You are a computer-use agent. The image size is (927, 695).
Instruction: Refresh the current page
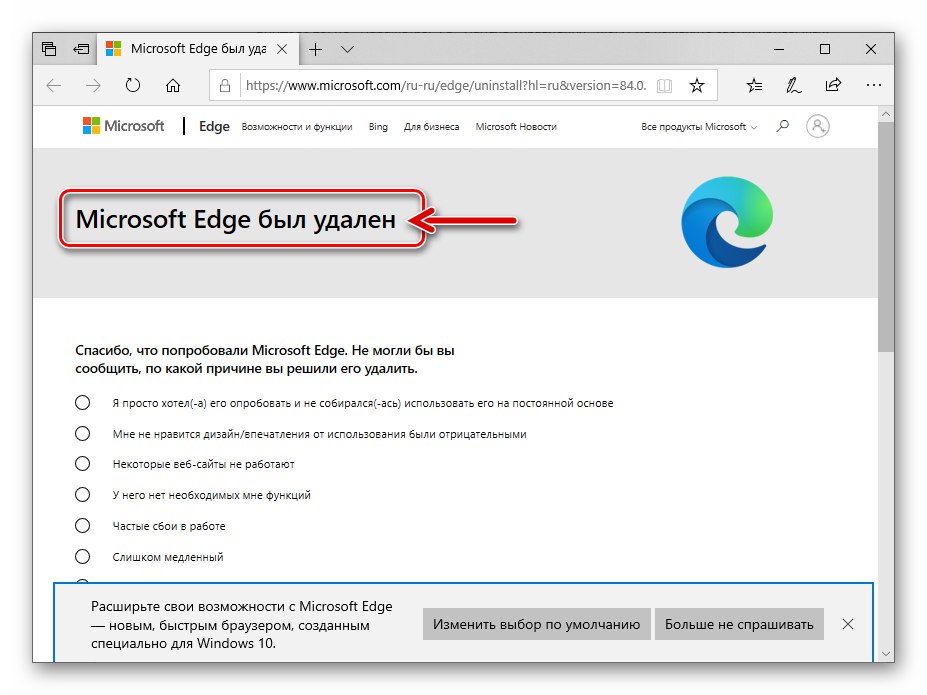pos(133,86)
